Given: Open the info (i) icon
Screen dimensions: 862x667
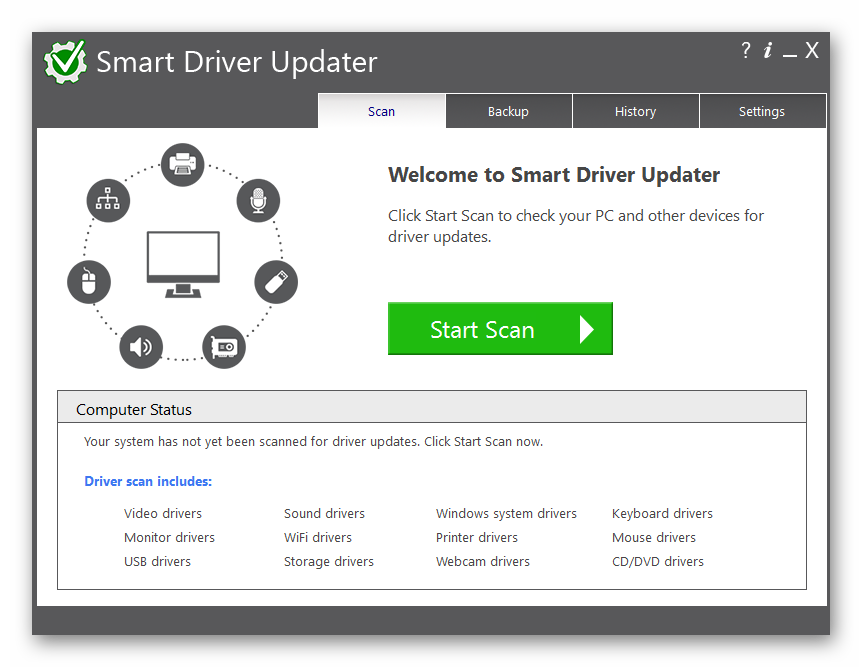Looking at the screenshot, I should click(x=767, y=51).
